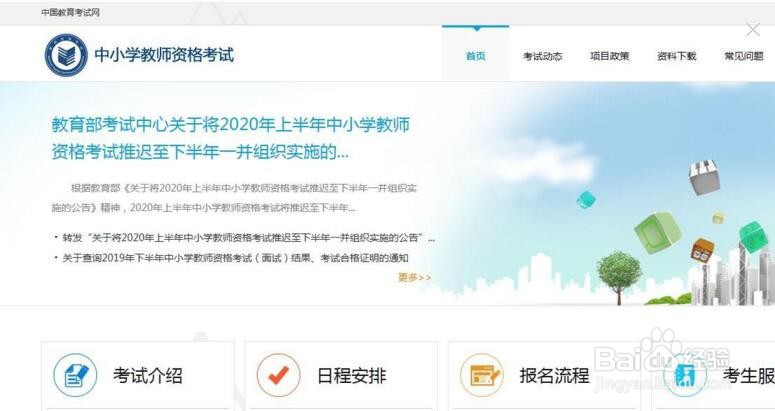Viewport: 775px width, 411px height.
Task: Click the 报名流程 orange form icon
Action: (x=482, y=375)
